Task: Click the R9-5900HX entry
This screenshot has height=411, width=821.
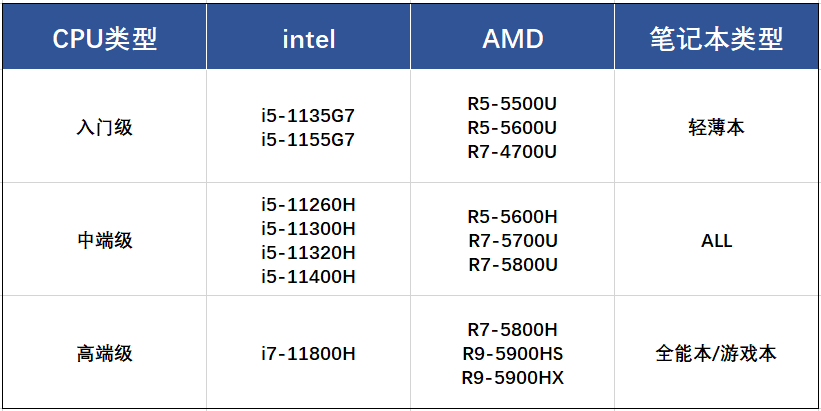Action: 513,378
